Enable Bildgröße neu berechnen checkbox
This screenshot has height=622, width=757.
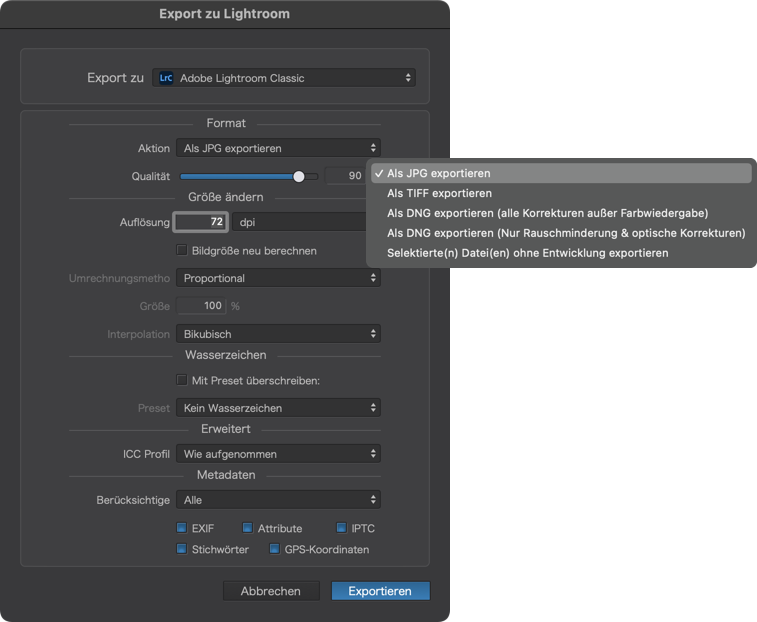pyautogui.click(x=182, y=250)
